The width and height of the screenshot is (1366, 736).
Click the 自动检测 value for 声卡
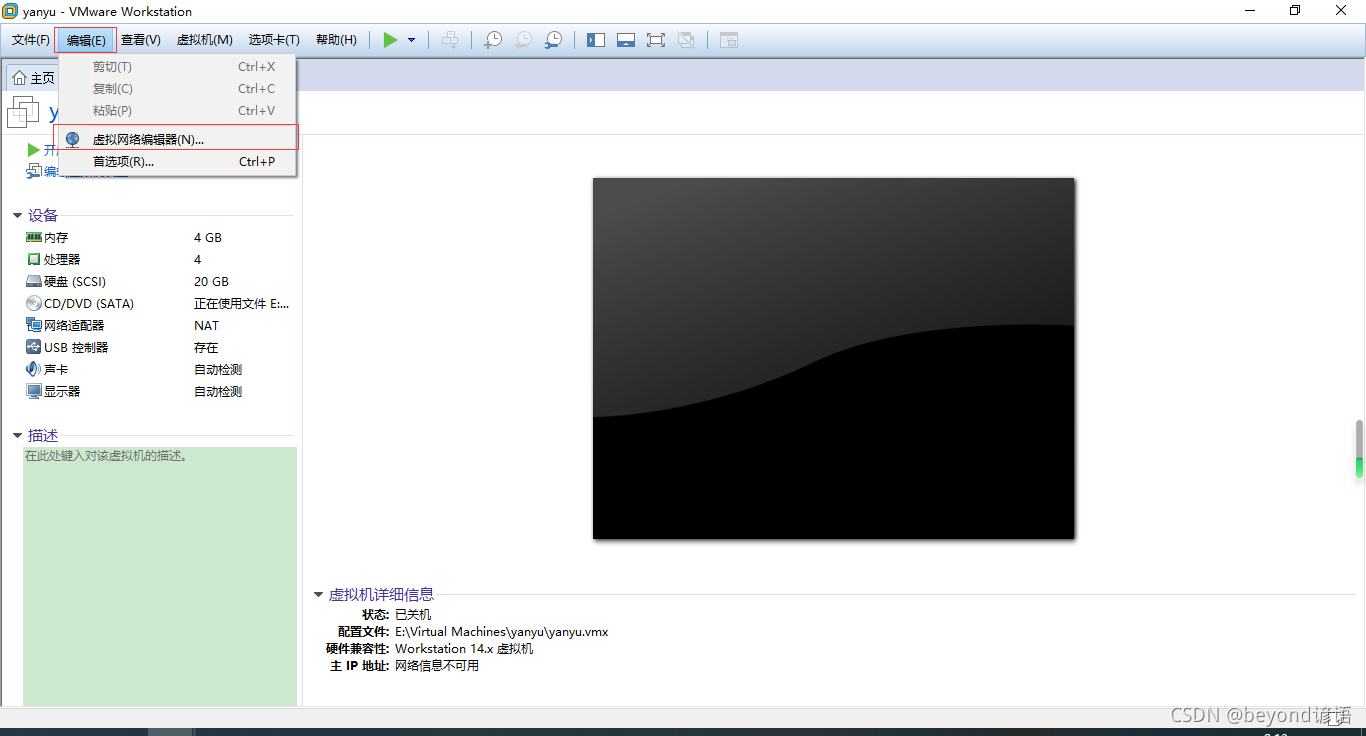point(218,369)
